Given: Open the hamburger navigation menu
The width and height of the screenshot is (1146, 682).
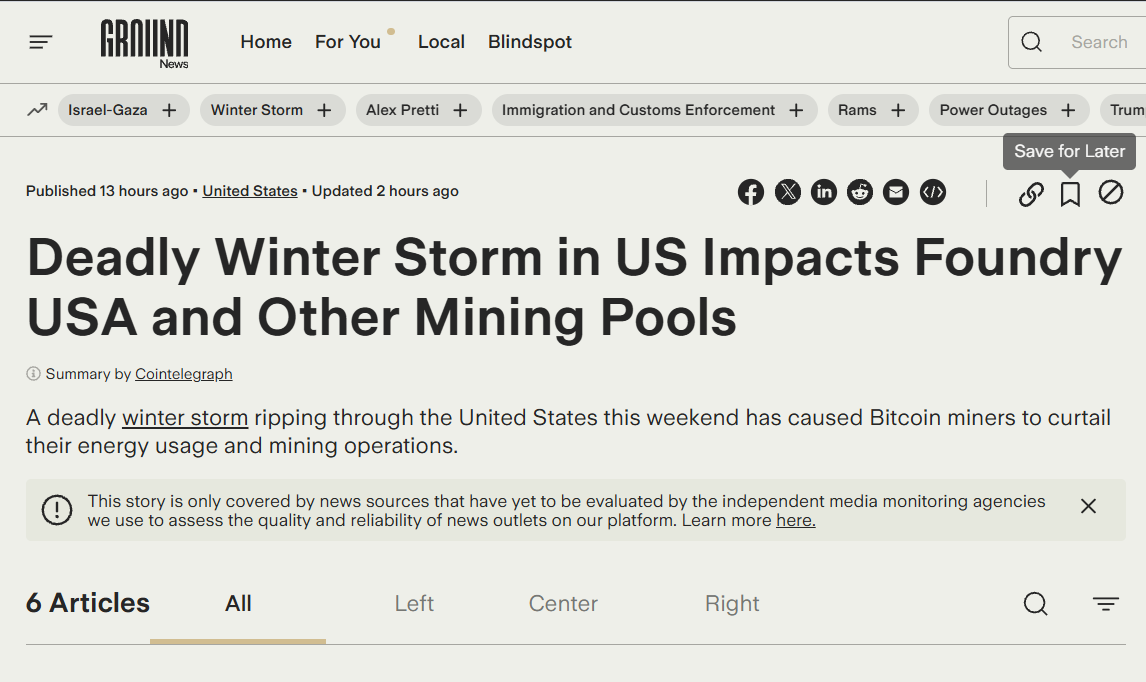Looking at the screenshot, I should click(x=40, y=41).
